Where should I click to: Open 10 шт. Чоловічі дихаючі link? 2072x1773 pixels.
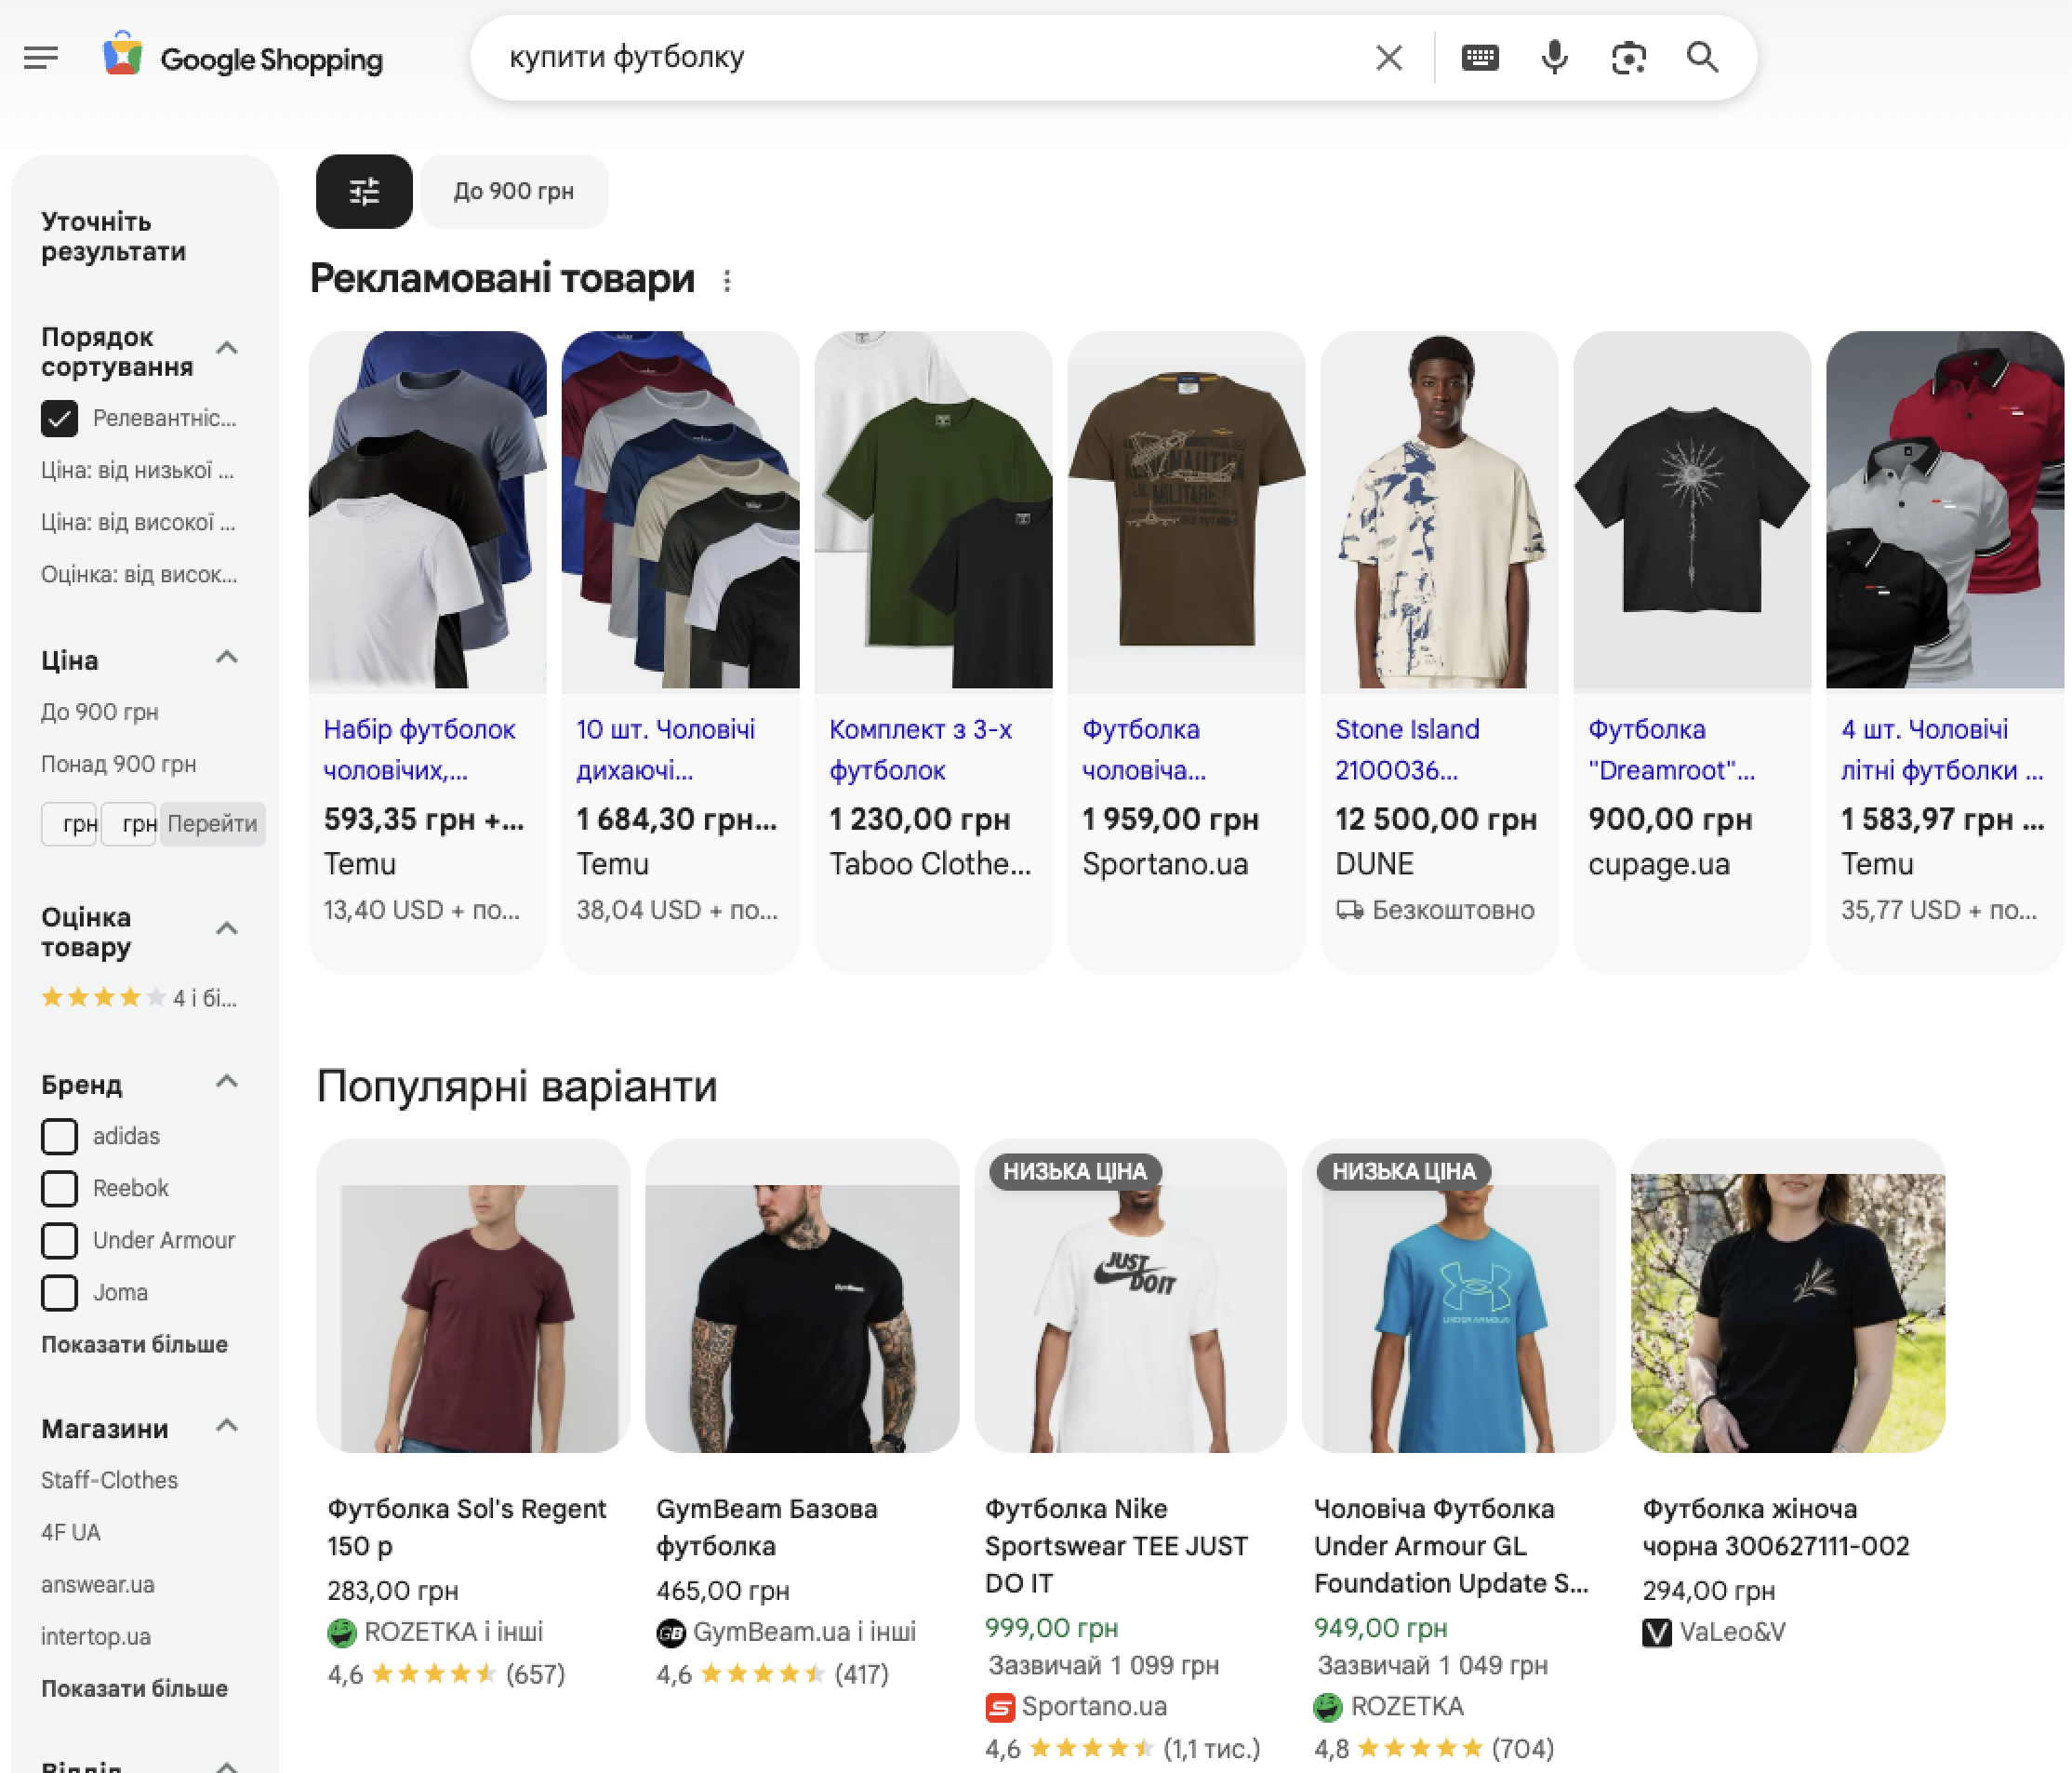click(665, 750)
